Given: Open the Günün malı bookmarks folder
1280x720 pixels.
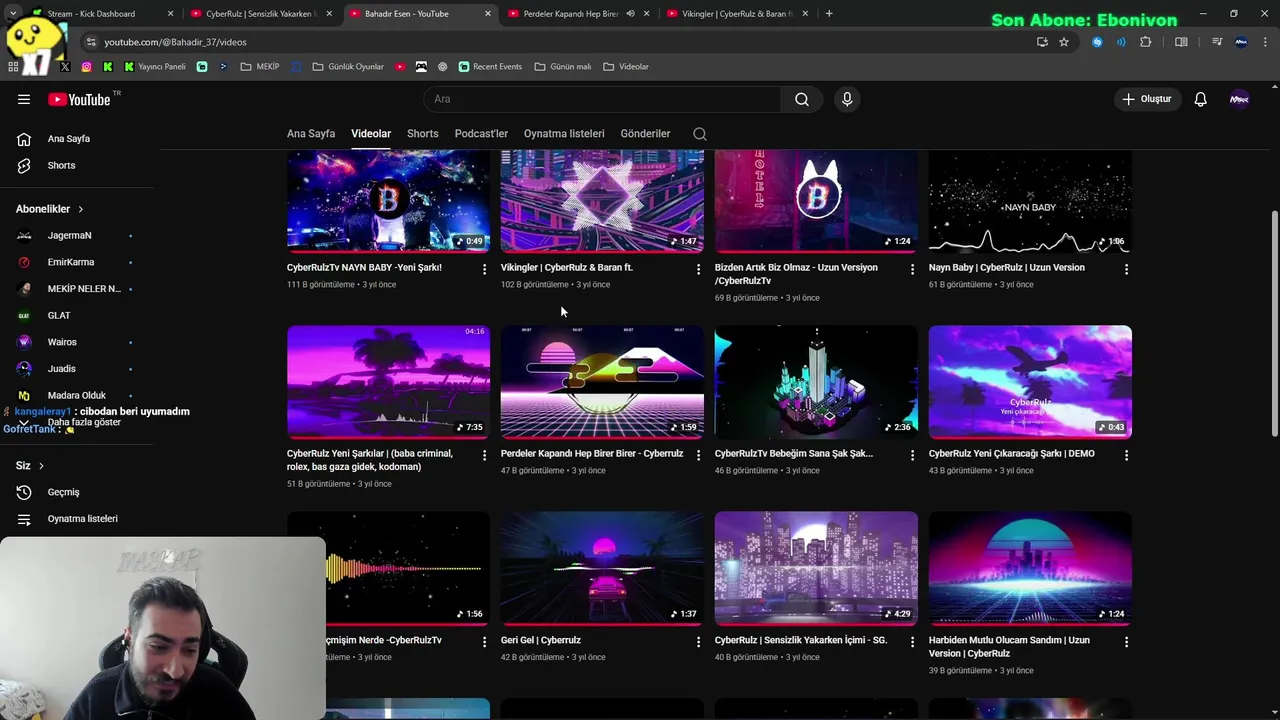Looking at the screenshot, I should click(563, 67).
